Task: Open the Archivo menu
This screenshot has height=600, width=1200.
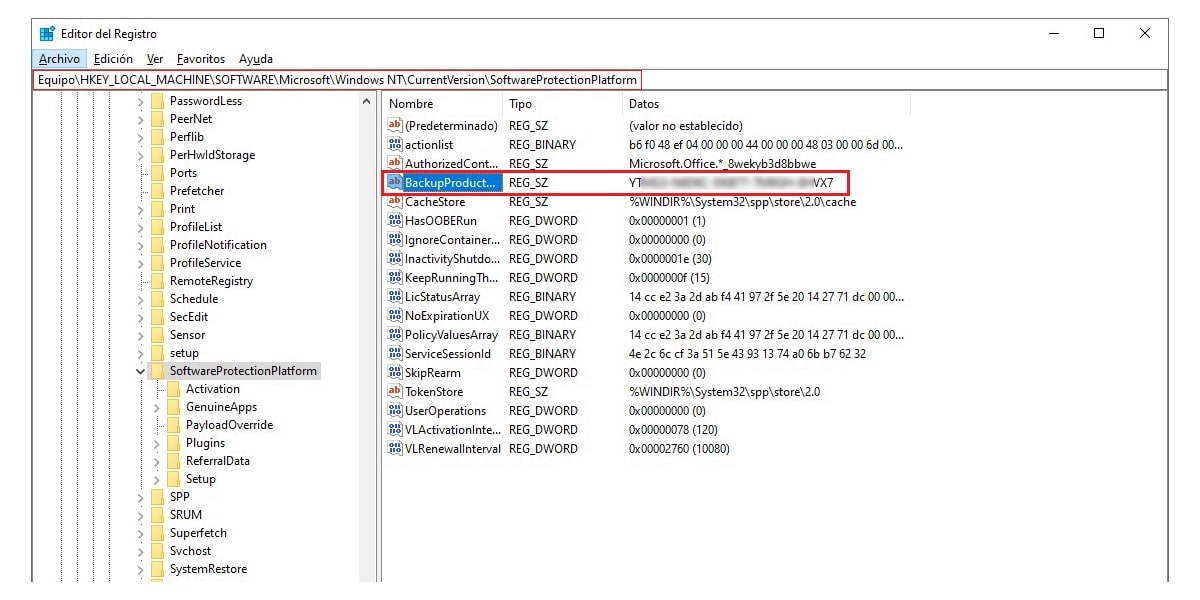Action: coord(59,59)
